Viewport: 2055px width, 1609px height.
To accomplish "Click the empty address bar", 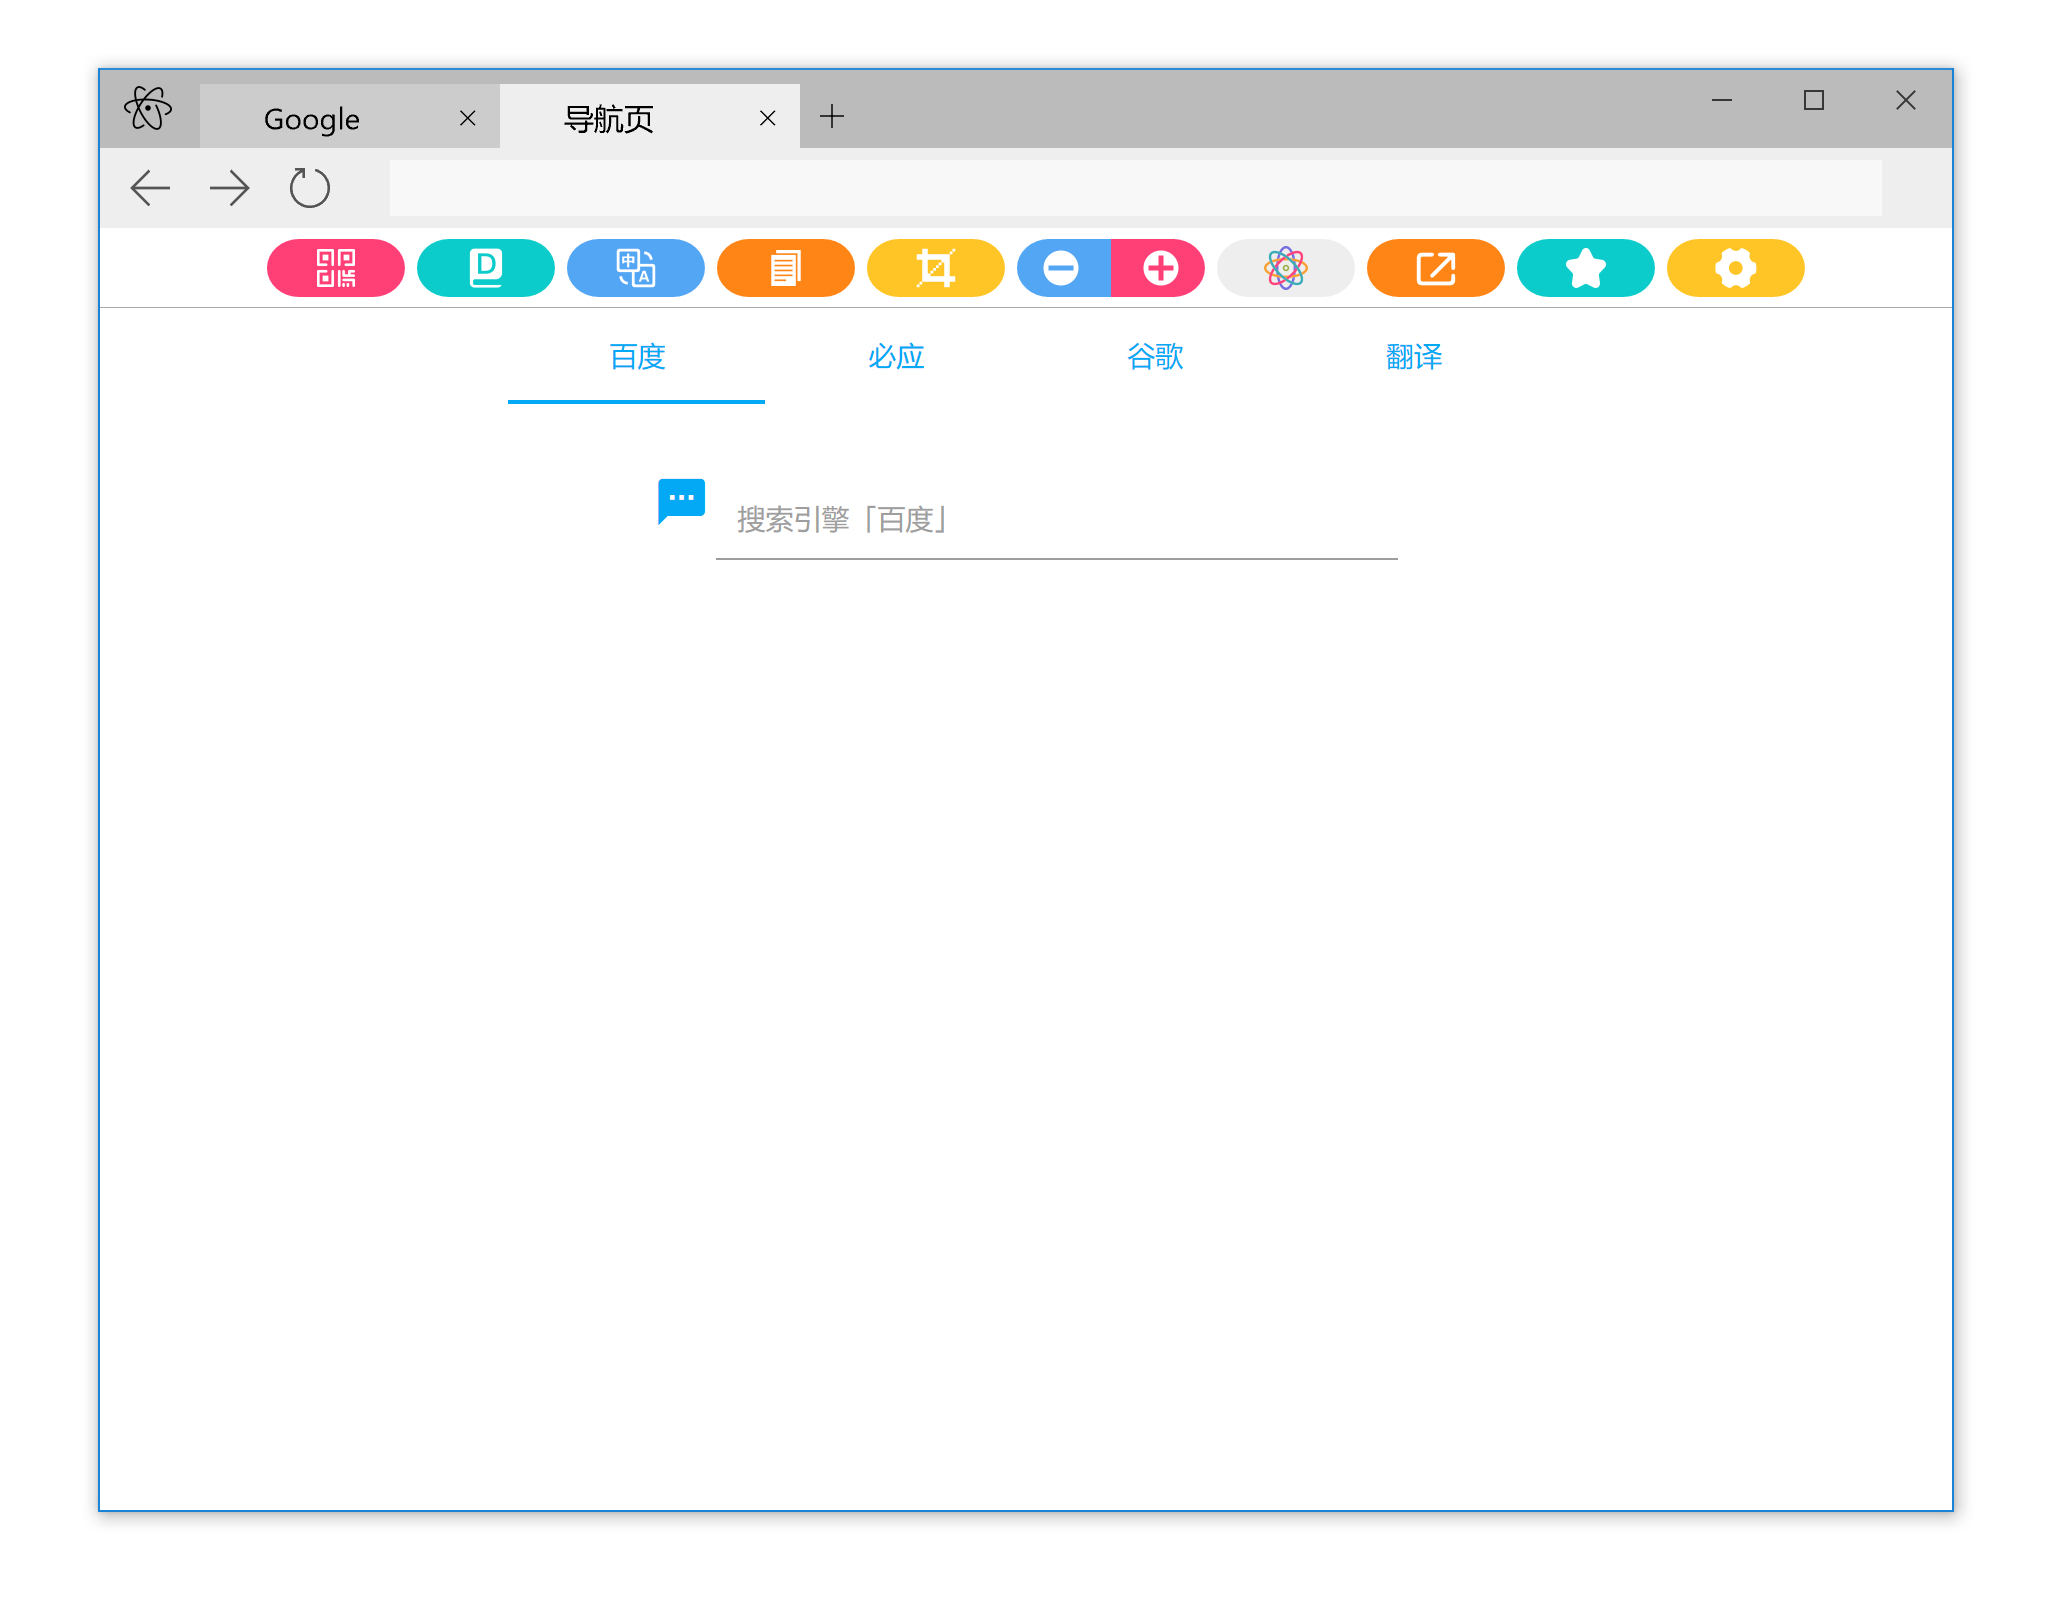I will point(1135,188).
